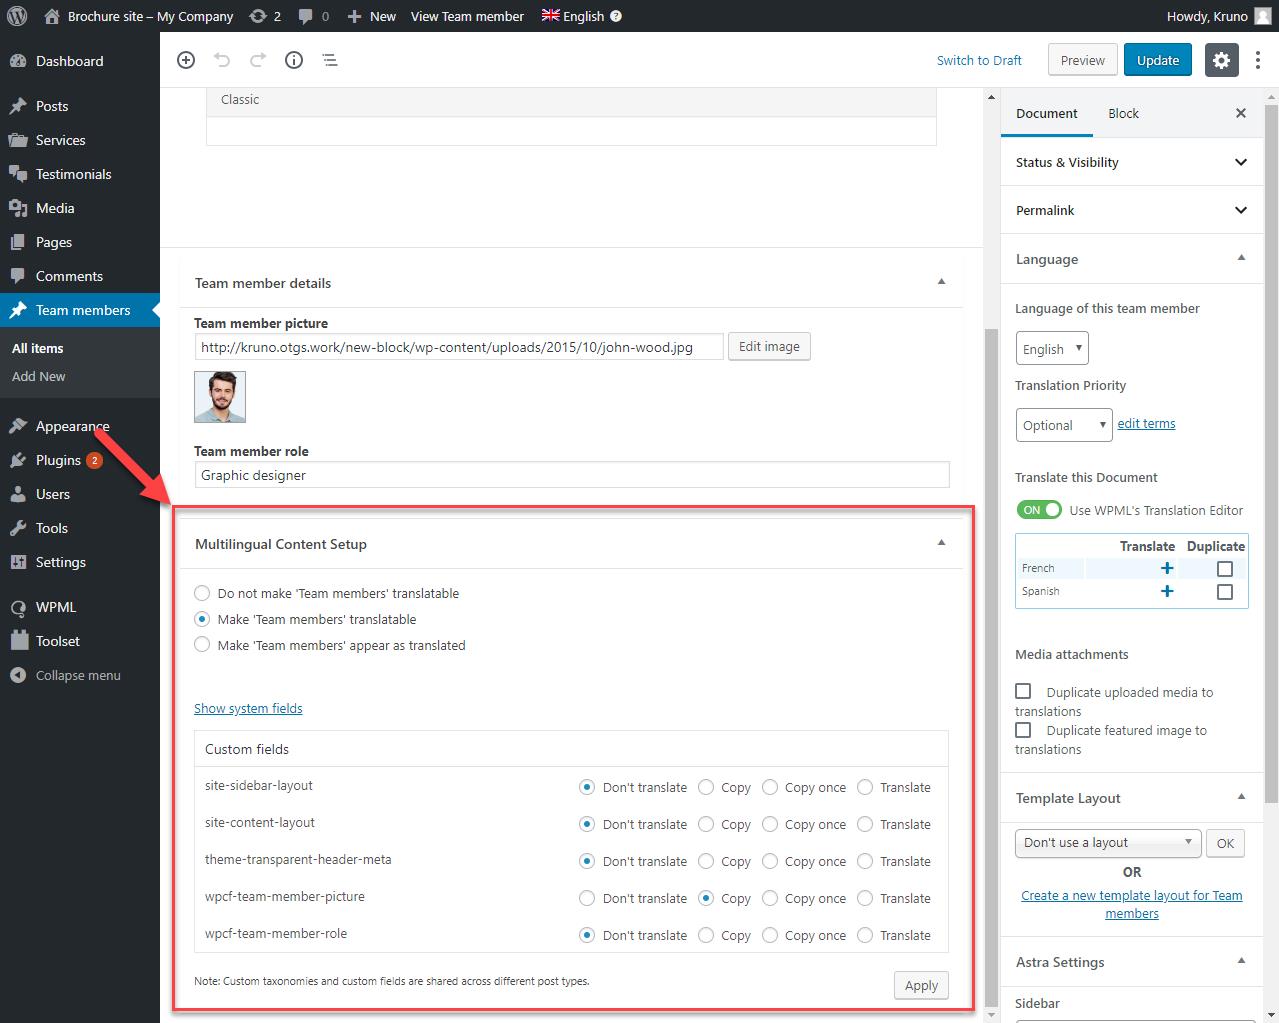Click the WordPress logo in admin bar
The width and height of the screenshot is (1279, 1023).
coord(17,16)
